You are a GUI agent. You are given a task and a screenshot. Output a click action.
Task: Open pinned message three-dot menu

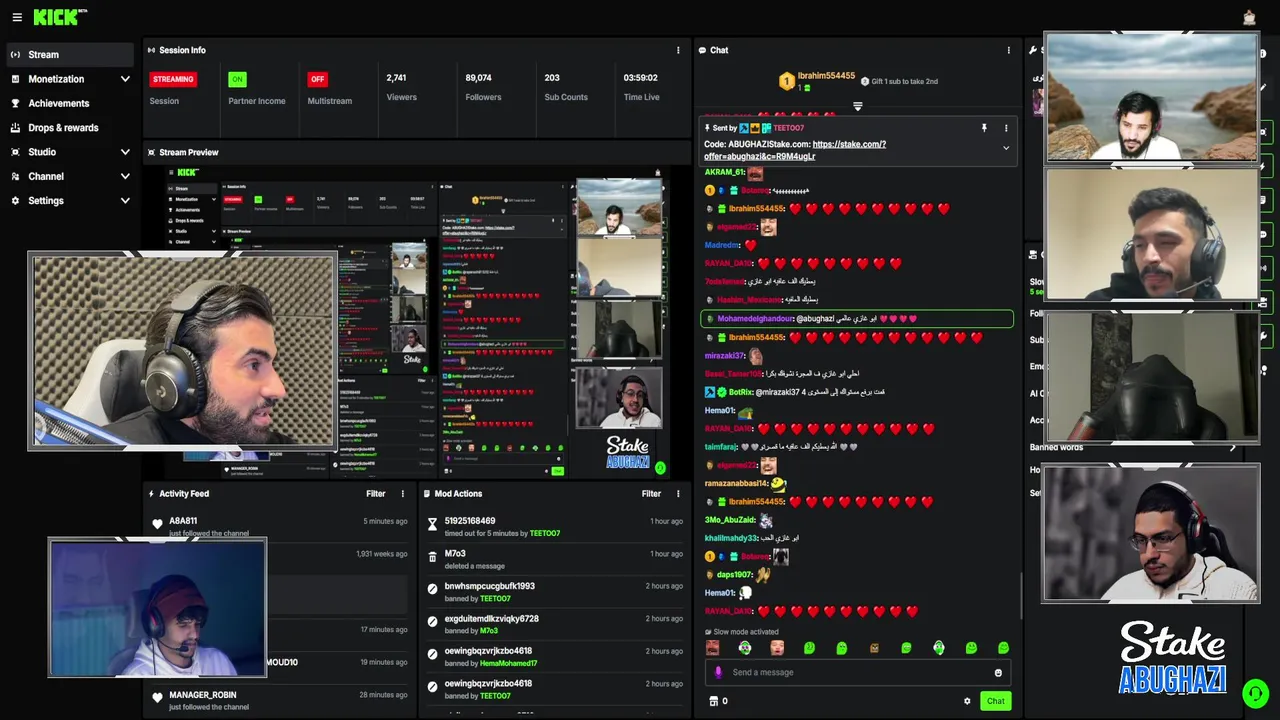pyautogui.click(x=1006, y=128)
